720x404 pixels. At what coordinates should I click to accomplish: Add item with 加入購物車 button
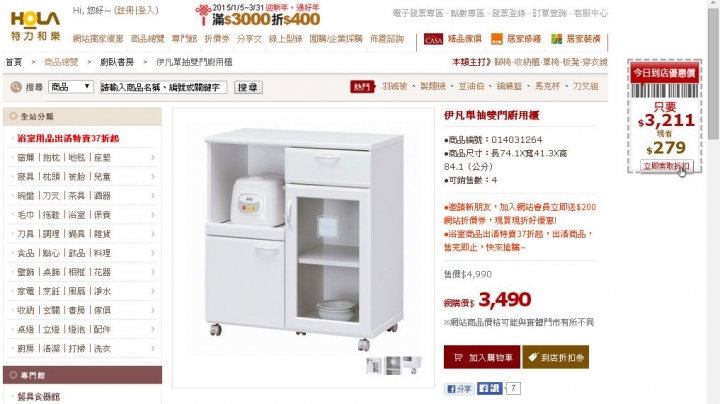click(x=482, y=357)
